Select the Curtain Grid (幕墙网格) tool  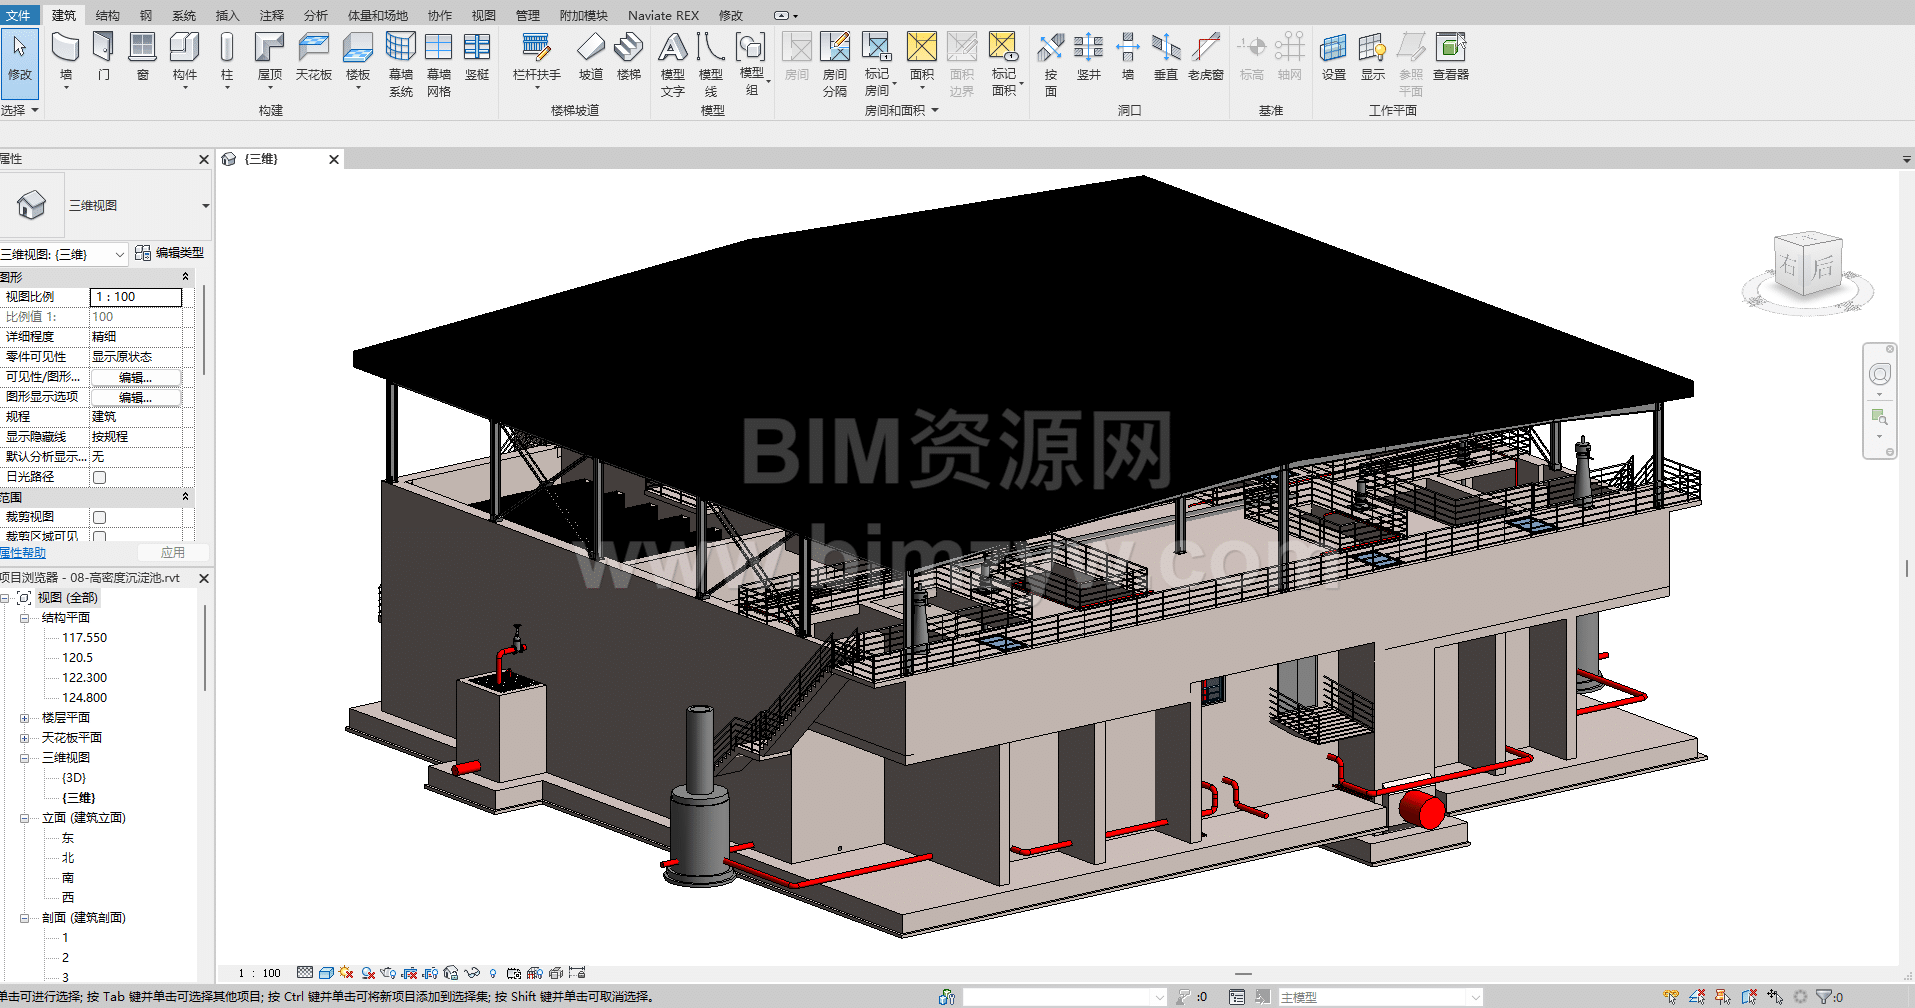(x=439, y=63)
